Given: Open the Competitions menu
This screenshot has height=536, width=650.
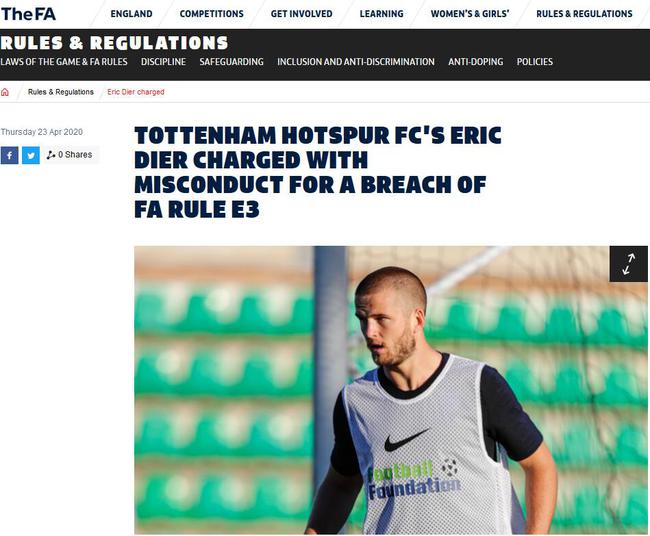Looking at the screenshot, I should click(211, 14).
